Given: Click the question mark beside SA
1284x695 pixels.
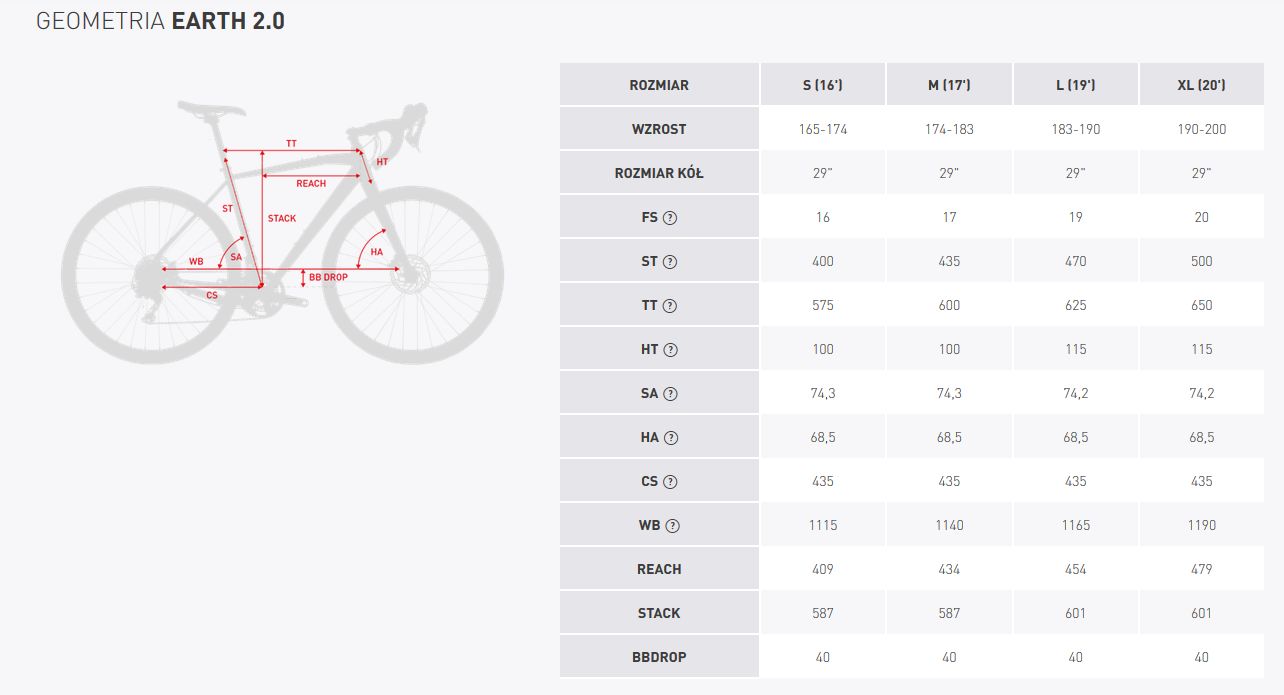Looking at the screenshot, I should pyautogui.click(x=670, y=394).
